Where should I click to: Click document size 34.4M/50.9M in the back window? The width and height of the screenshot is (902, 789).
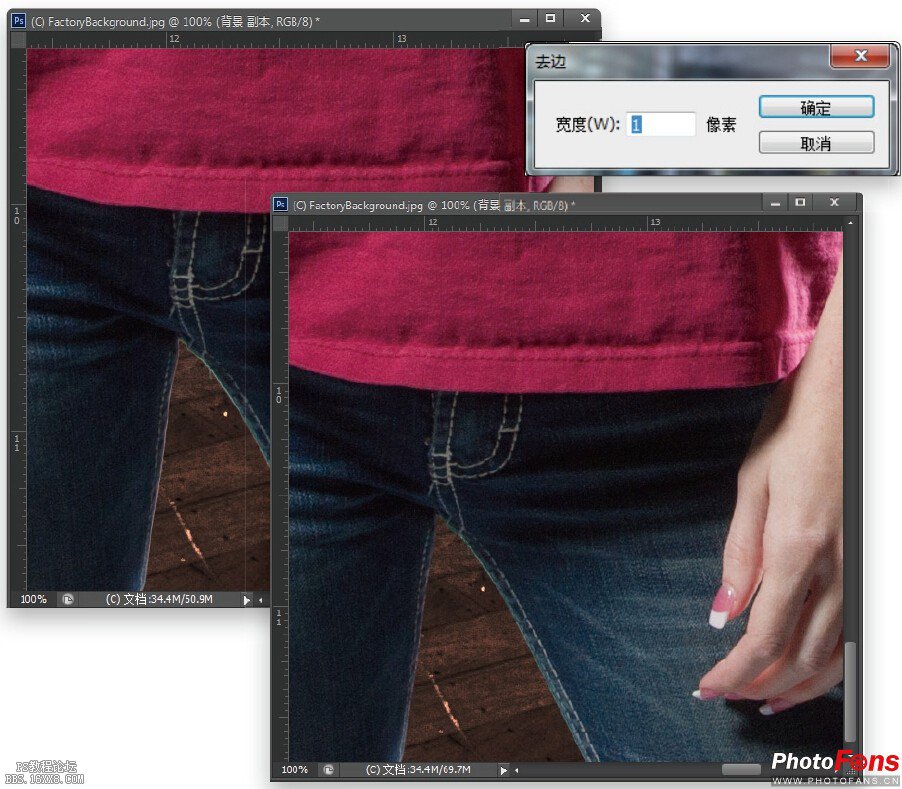tap(159, 599)
